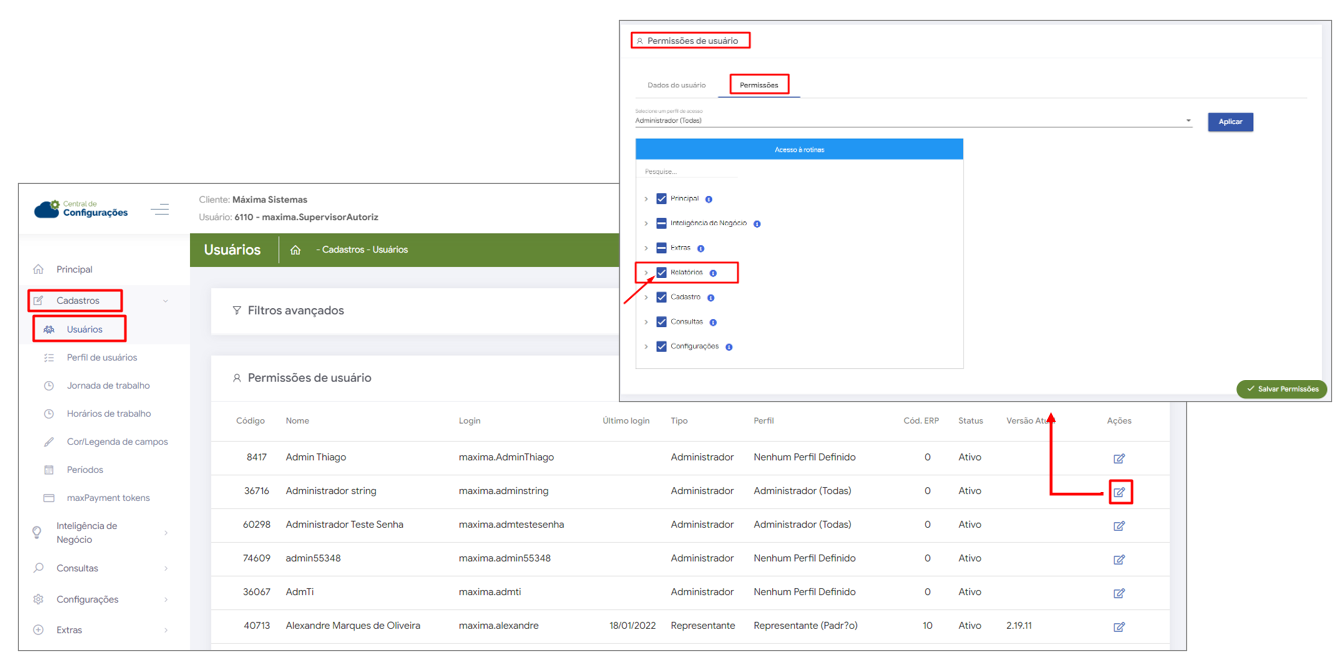Click info icon next to Relatórios
Viewport: 1341px width, 661px height.
tap(713, 273)
